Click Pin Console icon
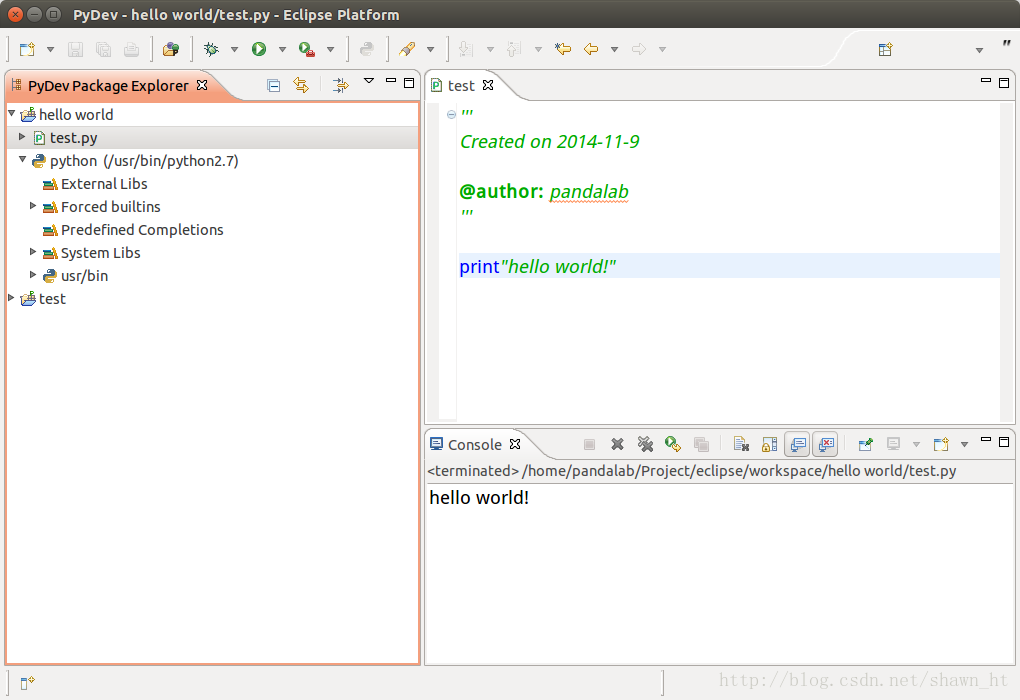 tap(865, 444)
